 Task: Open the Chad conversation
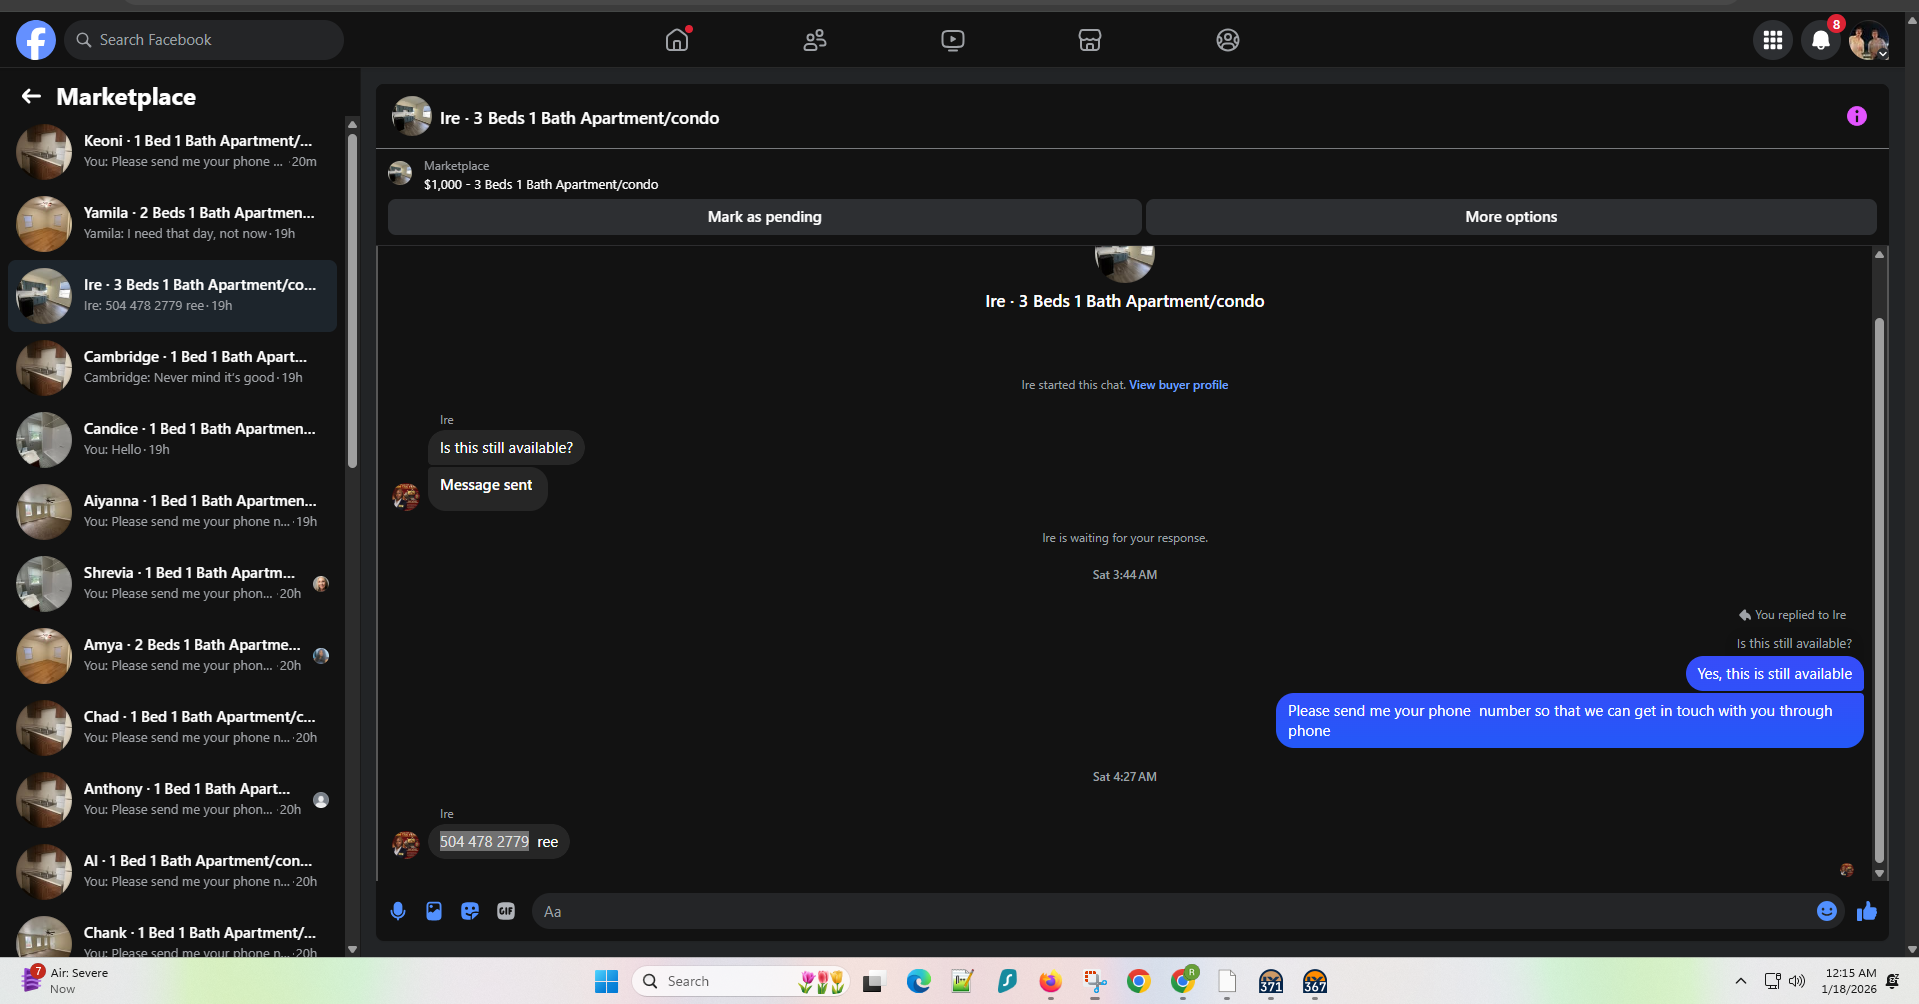pyautogui.click(x=172, y=728)
